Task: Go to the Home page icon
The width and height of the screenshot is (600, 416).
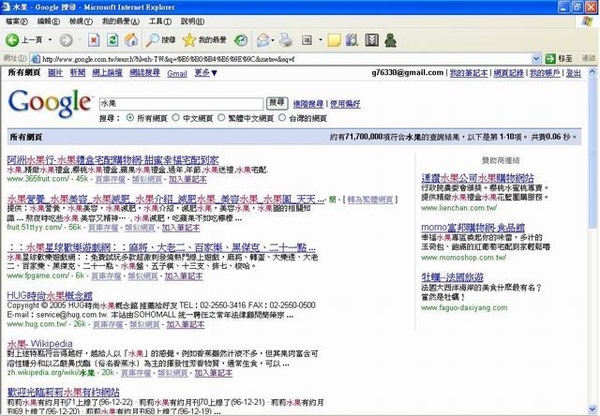Action: pos(131,40)
